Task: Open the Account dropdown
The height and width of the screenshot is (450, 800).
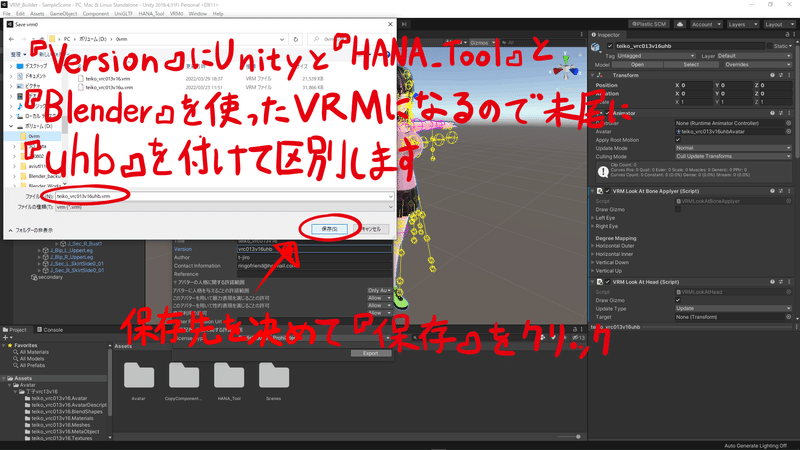Action: tap(706, 24)
